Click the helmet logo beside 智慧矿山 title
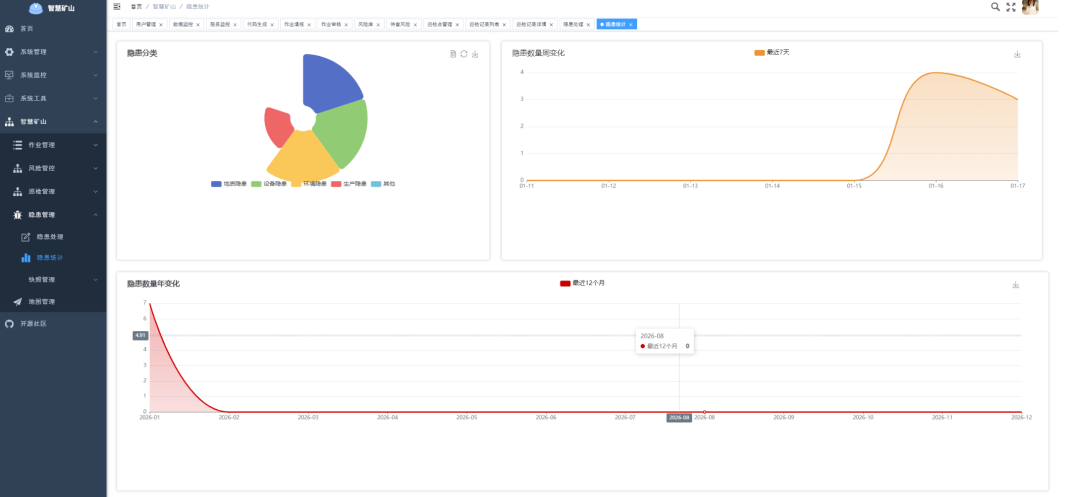 [x=37, y=8]
